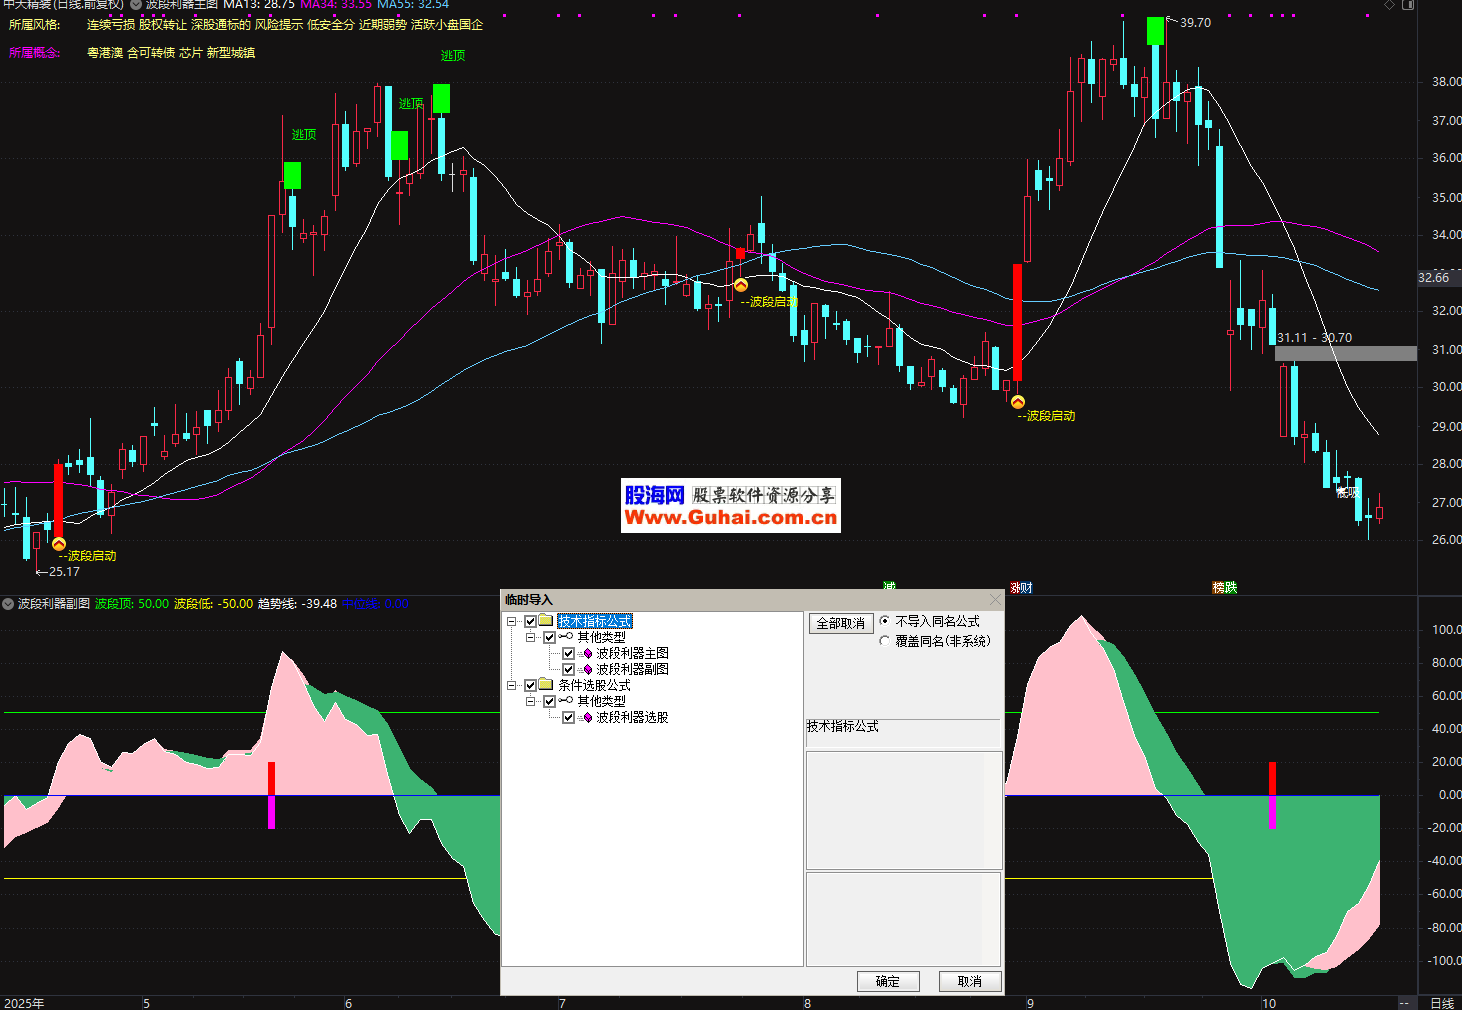Select the 不导入同名公式 radio option
This screenshot has height=1010, width=1462.
pos(884,621)
